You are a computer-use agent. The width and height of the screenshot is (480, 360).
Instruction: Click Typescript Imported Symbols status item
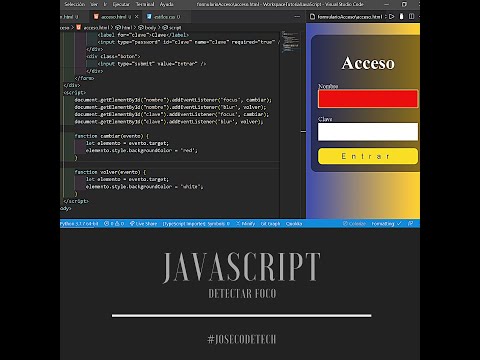pos(196,224)
